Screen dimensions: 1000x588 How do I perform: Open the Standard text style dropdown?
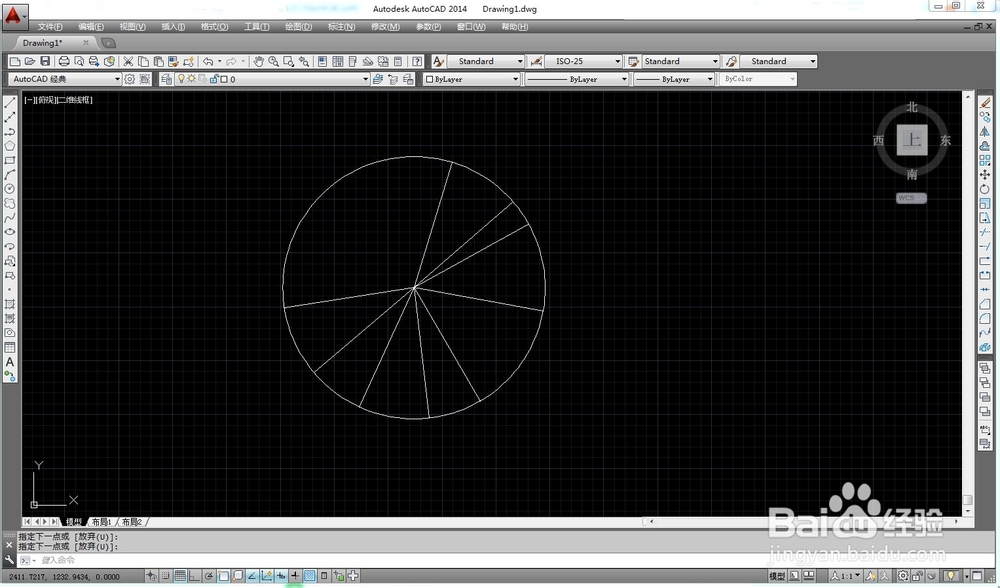(485, 61)
